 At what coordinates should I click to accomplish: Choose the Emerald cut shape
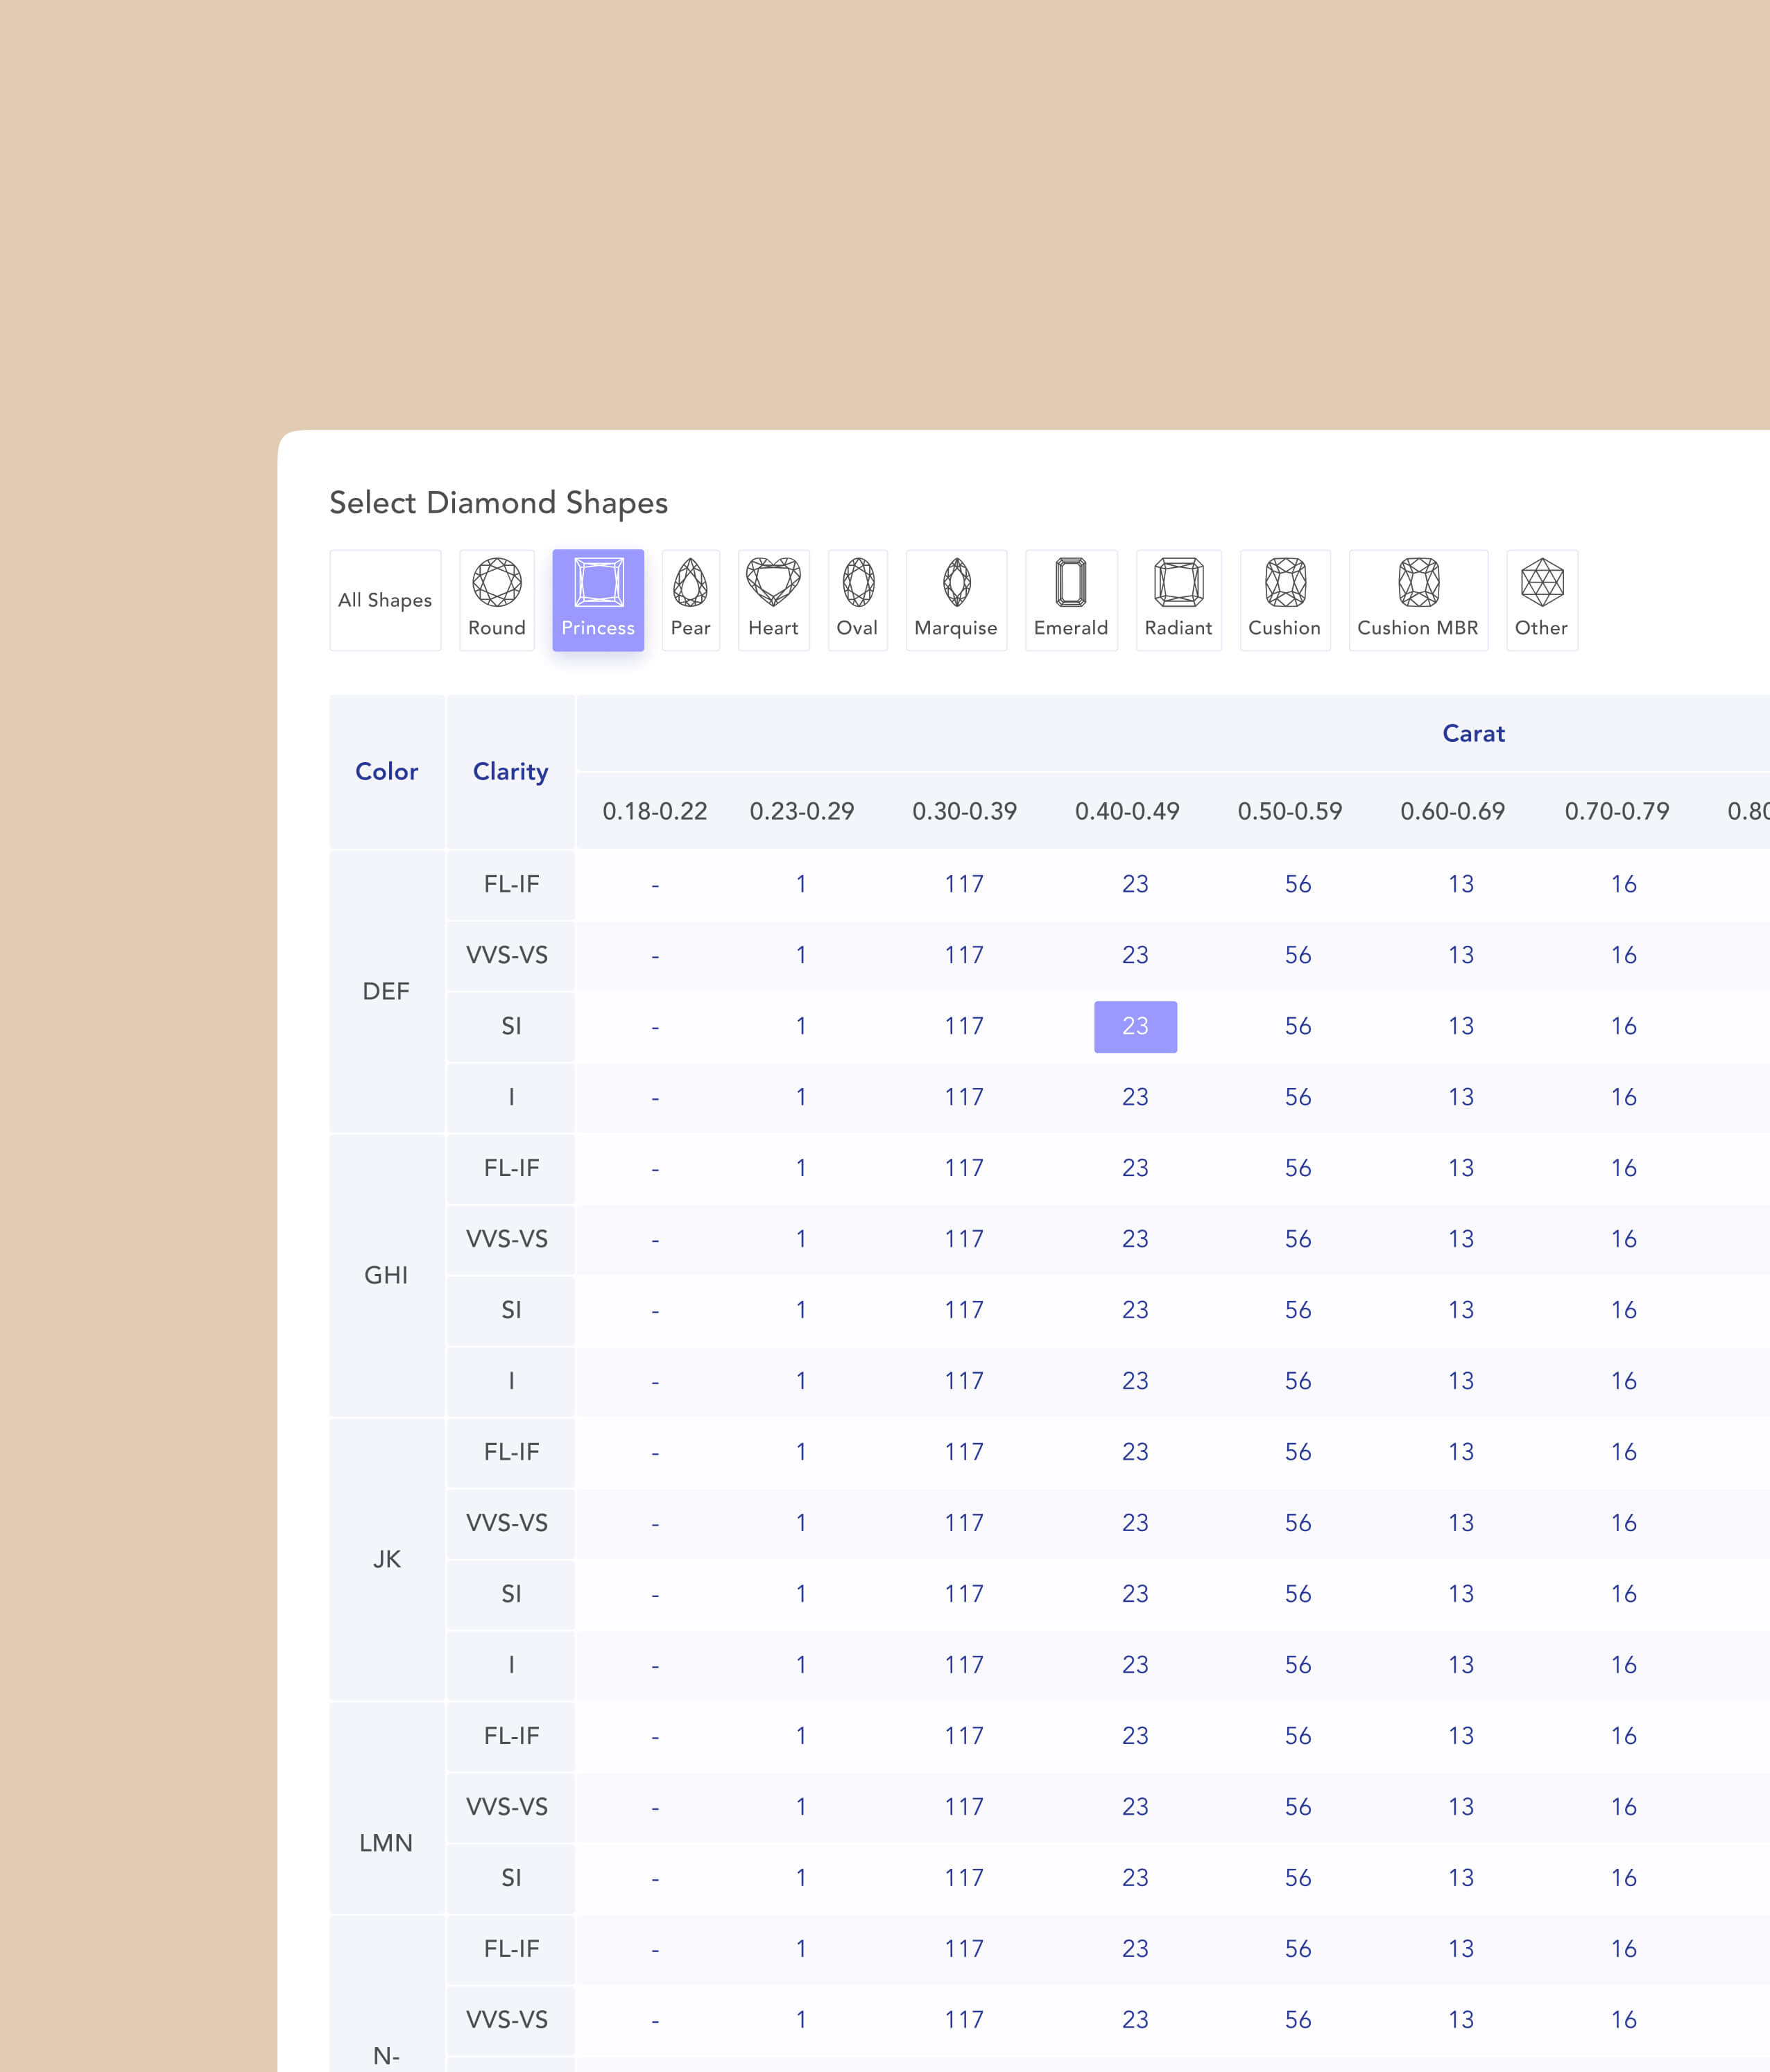click(1070, 599)
